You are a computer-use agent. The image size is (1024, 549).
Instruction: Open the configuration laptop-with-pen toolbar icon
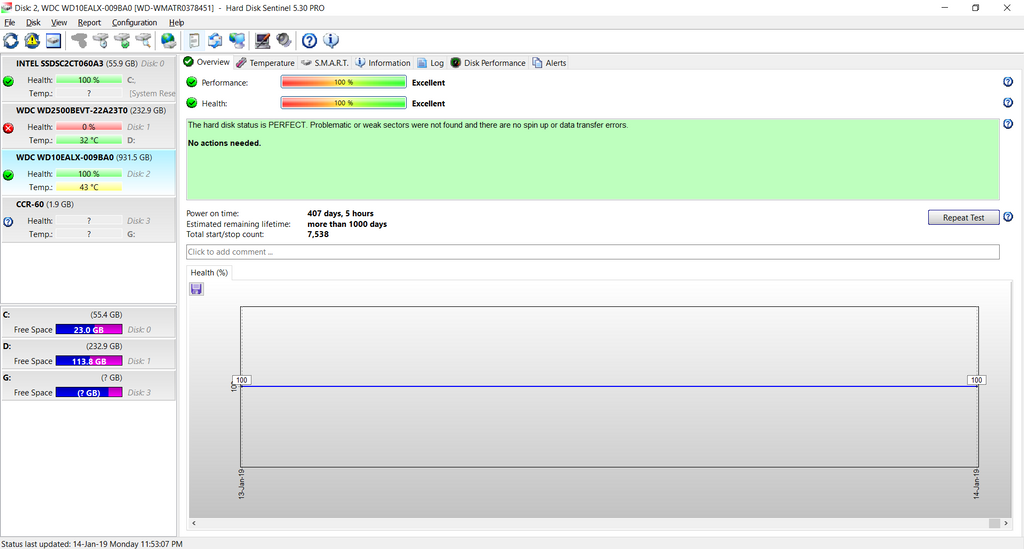pyautogui.click(x=263, y=40)
